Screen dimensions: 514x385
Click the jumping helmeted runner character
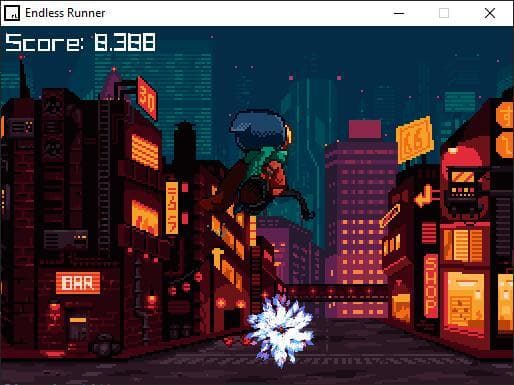(x=260, y=166)
